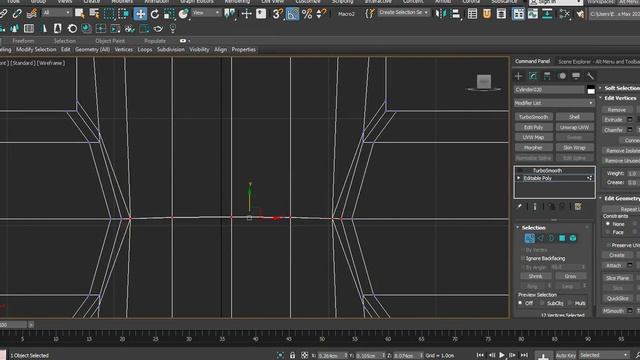This screenshot has height=360, width=640.
Task: Toggle Preserve UVs checkbox
Action: click(608, 245)
